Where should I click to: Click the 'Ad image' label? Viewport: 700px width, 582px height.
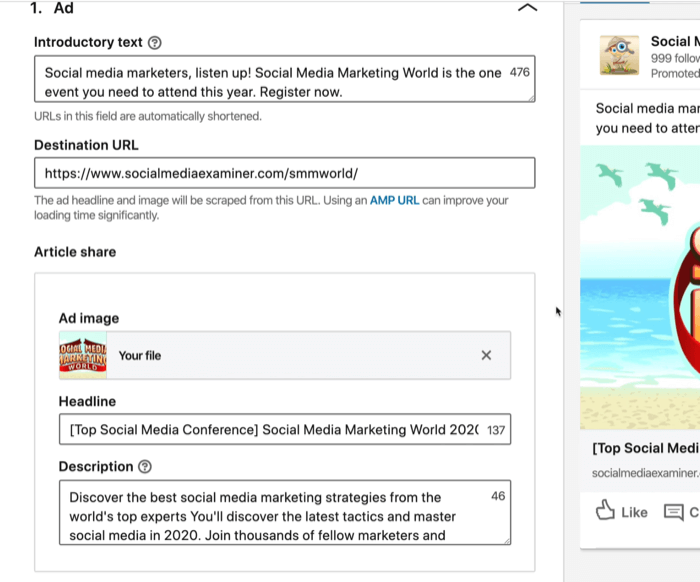(89, 319)
